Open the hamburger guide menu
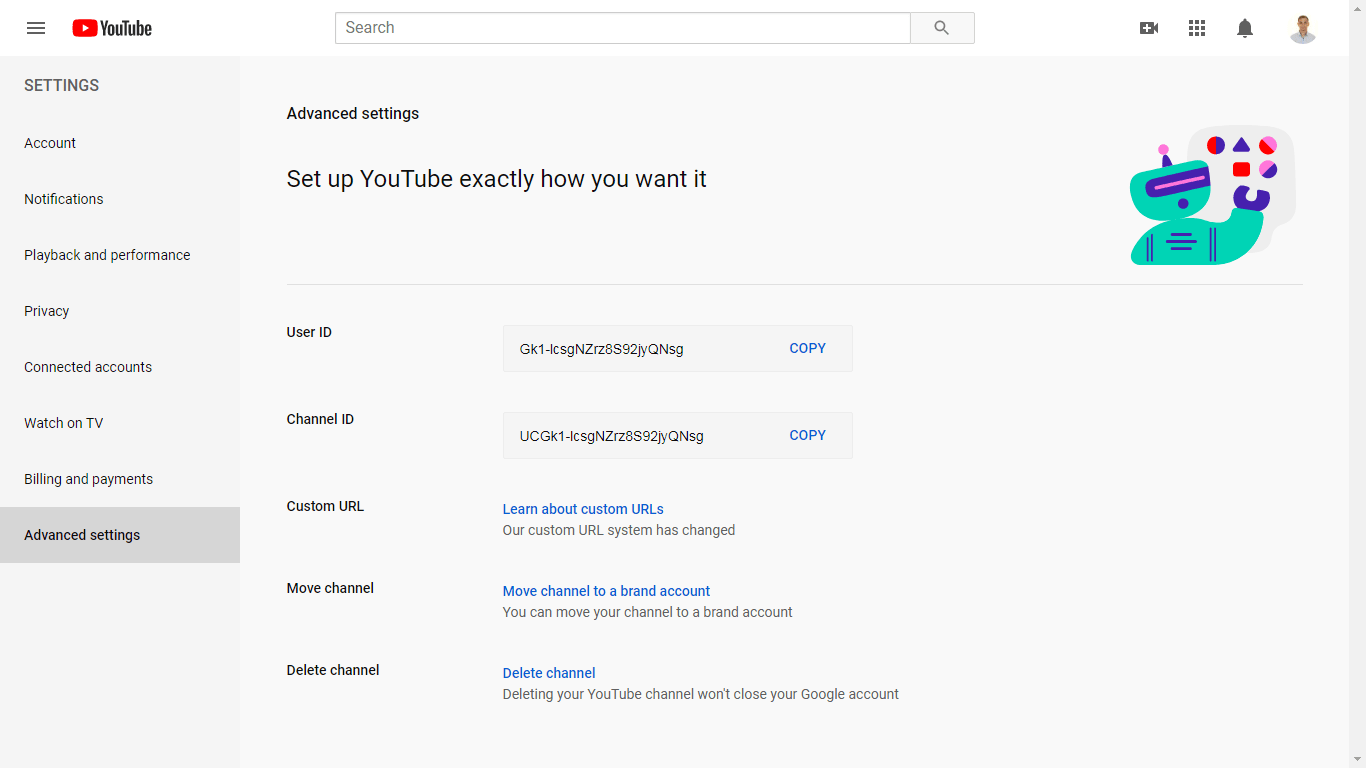This screenshot has height=768, width=1366. (36, 28)
